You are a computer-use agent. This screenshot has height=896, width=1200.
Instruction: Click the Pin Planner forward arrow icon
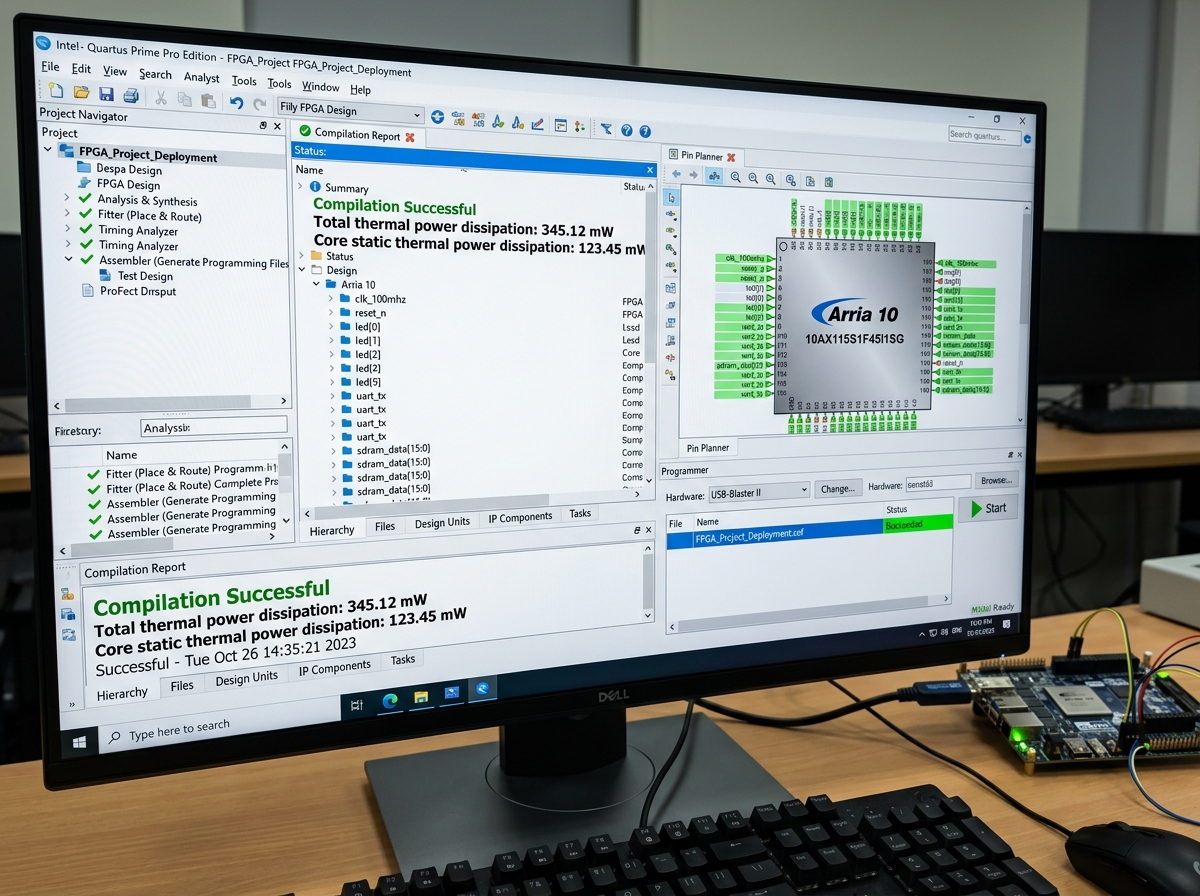(x=694, y=175)
